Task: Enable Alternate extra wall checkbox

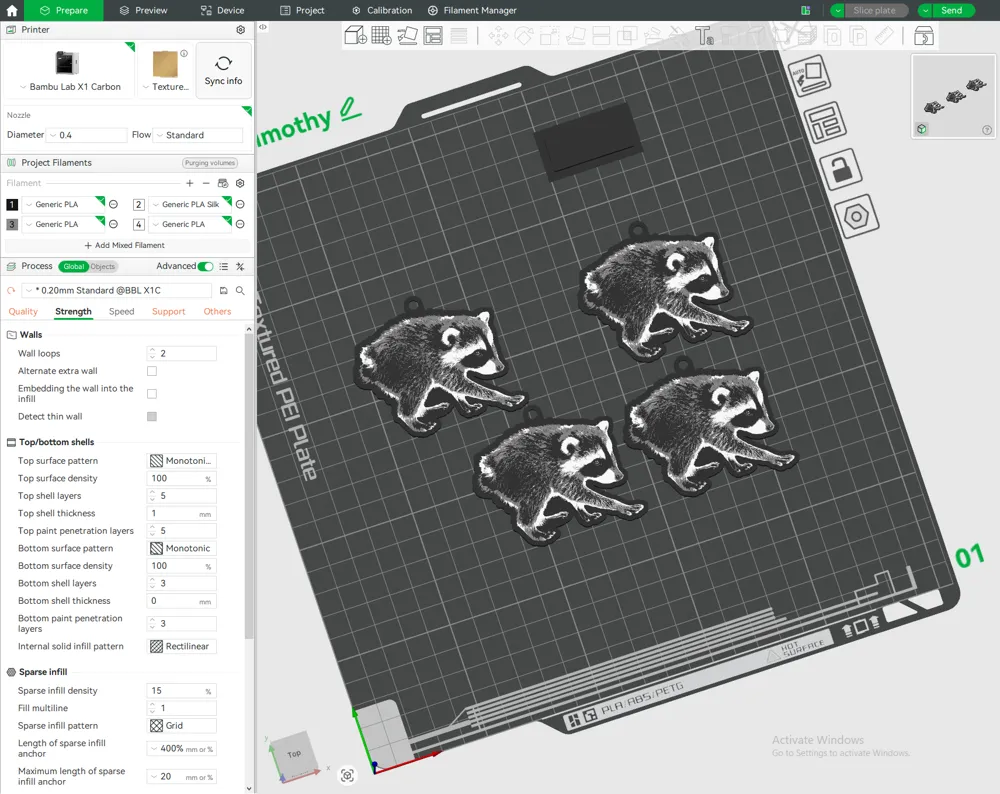Action: point(152,371)
